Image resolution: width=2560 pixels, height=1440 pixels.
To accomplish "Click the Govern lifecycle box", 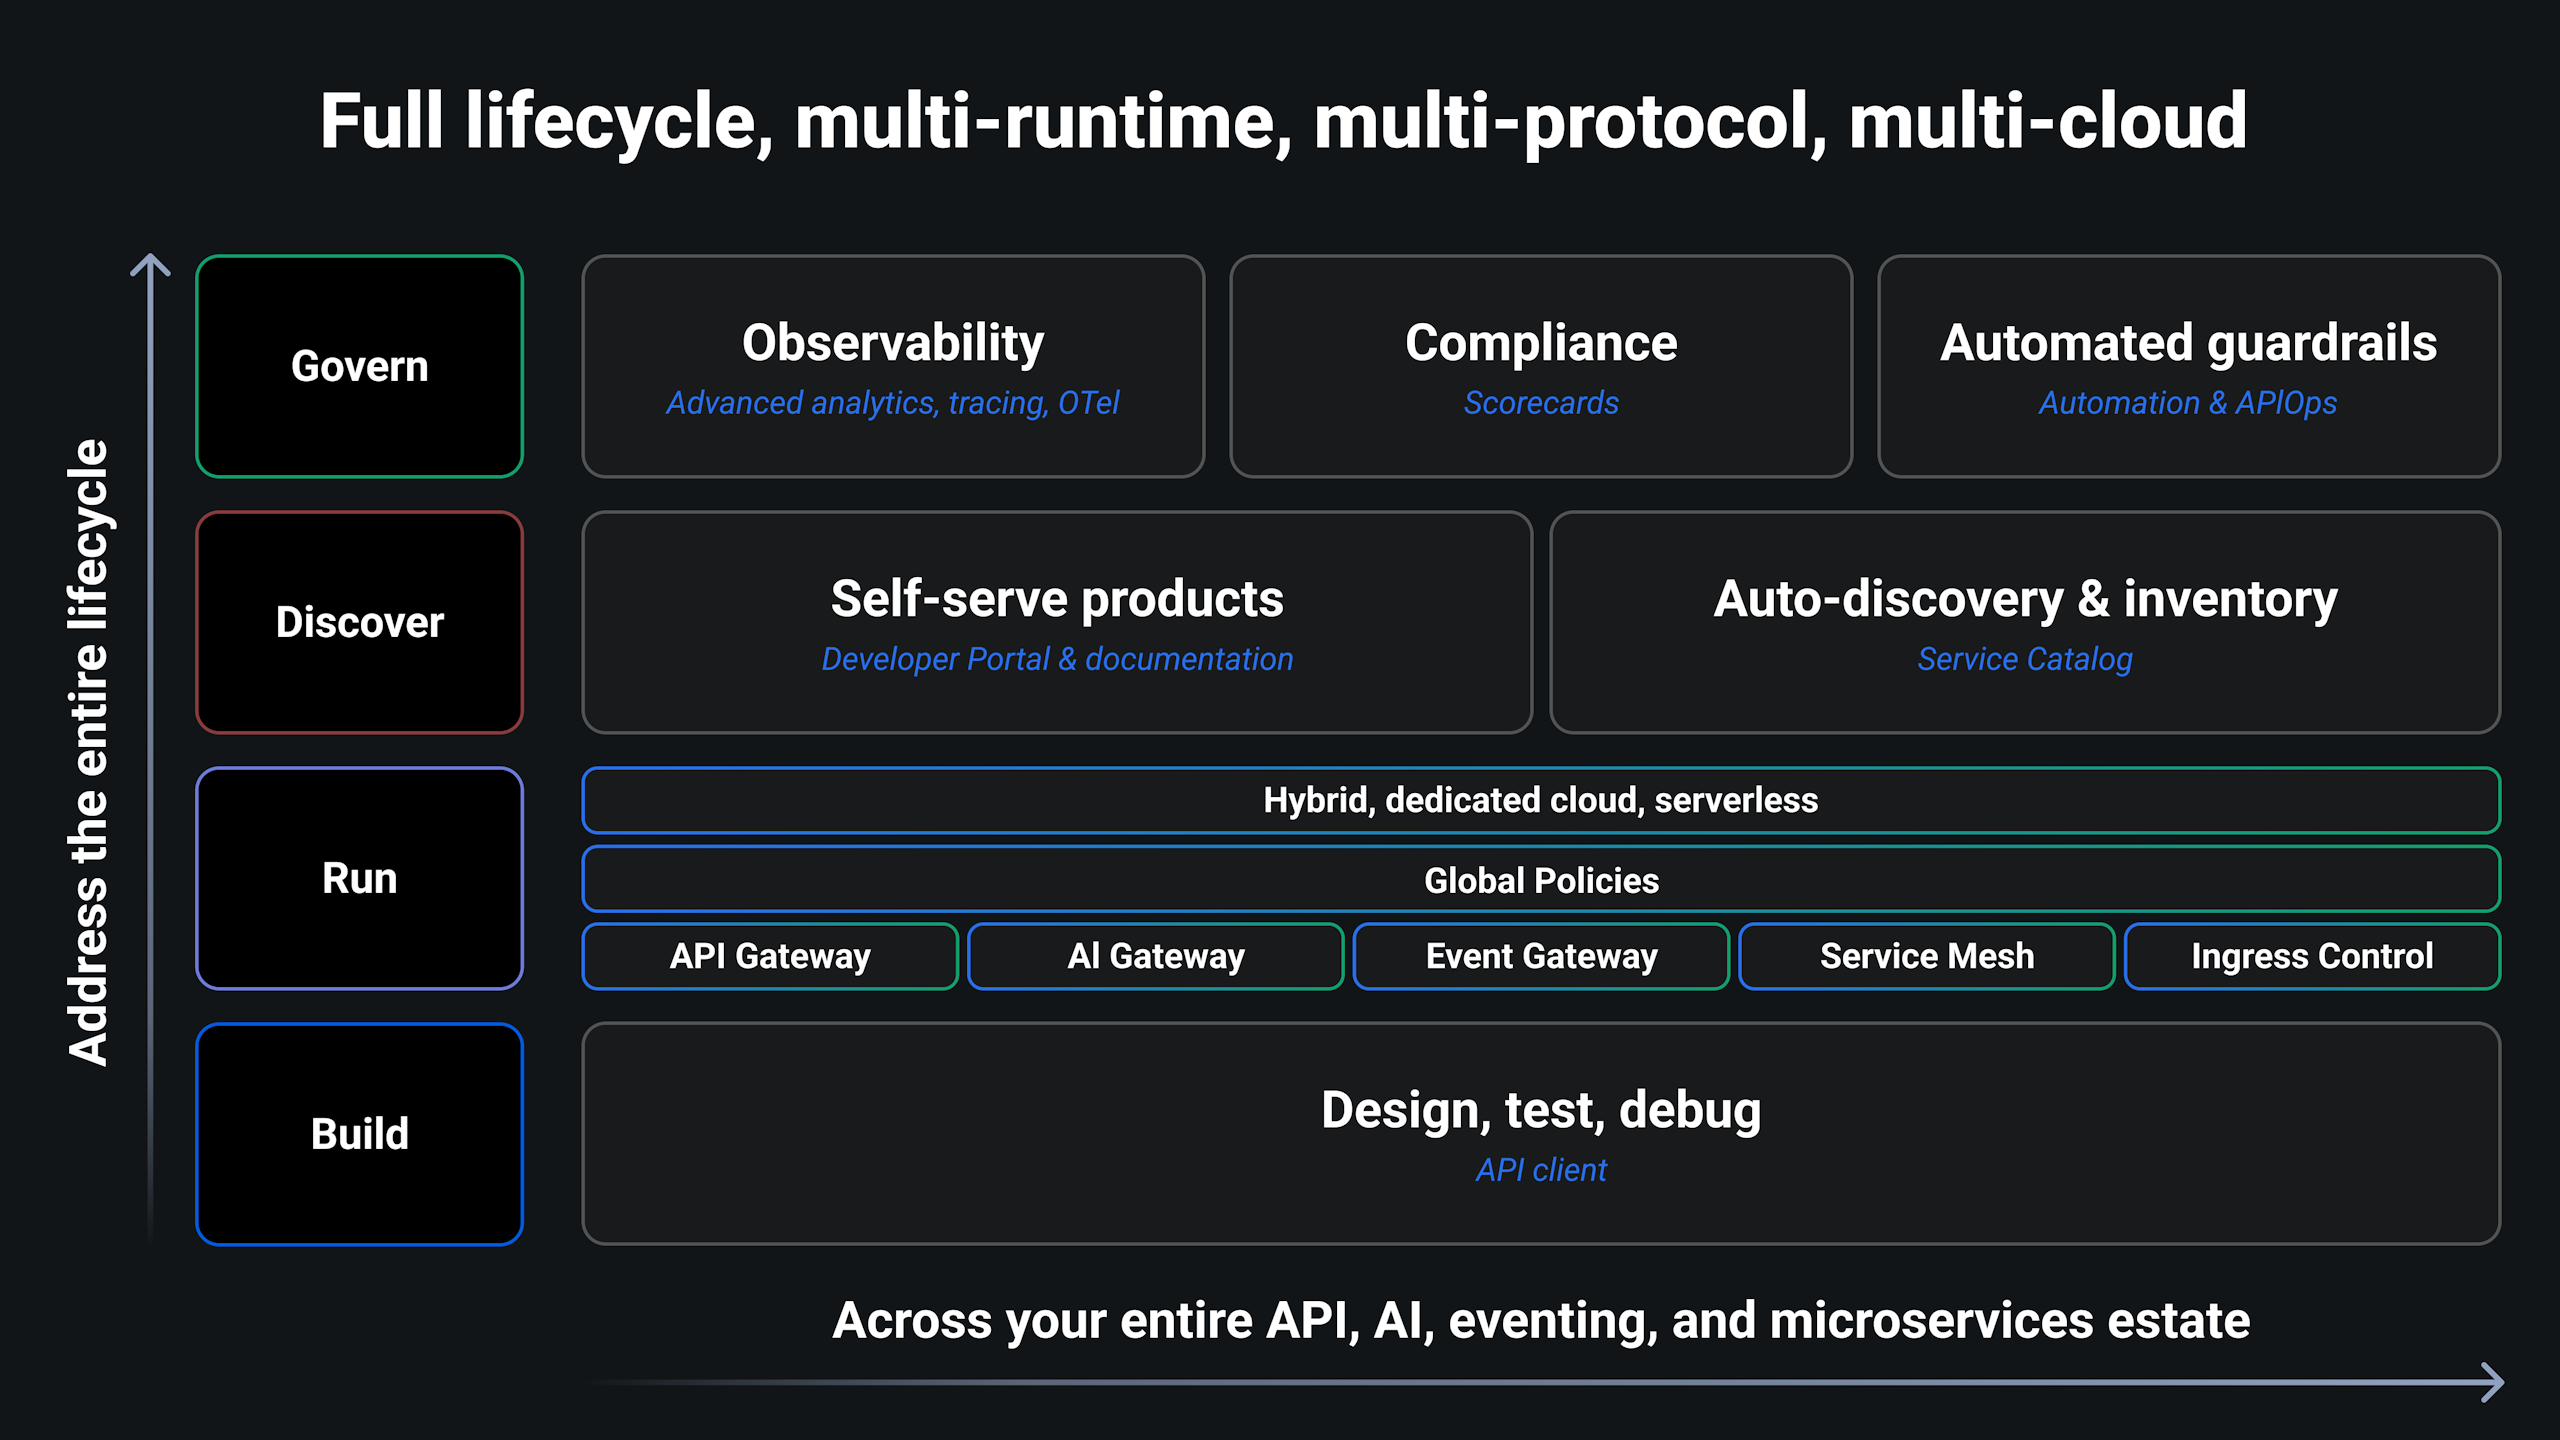I will 359,366.
